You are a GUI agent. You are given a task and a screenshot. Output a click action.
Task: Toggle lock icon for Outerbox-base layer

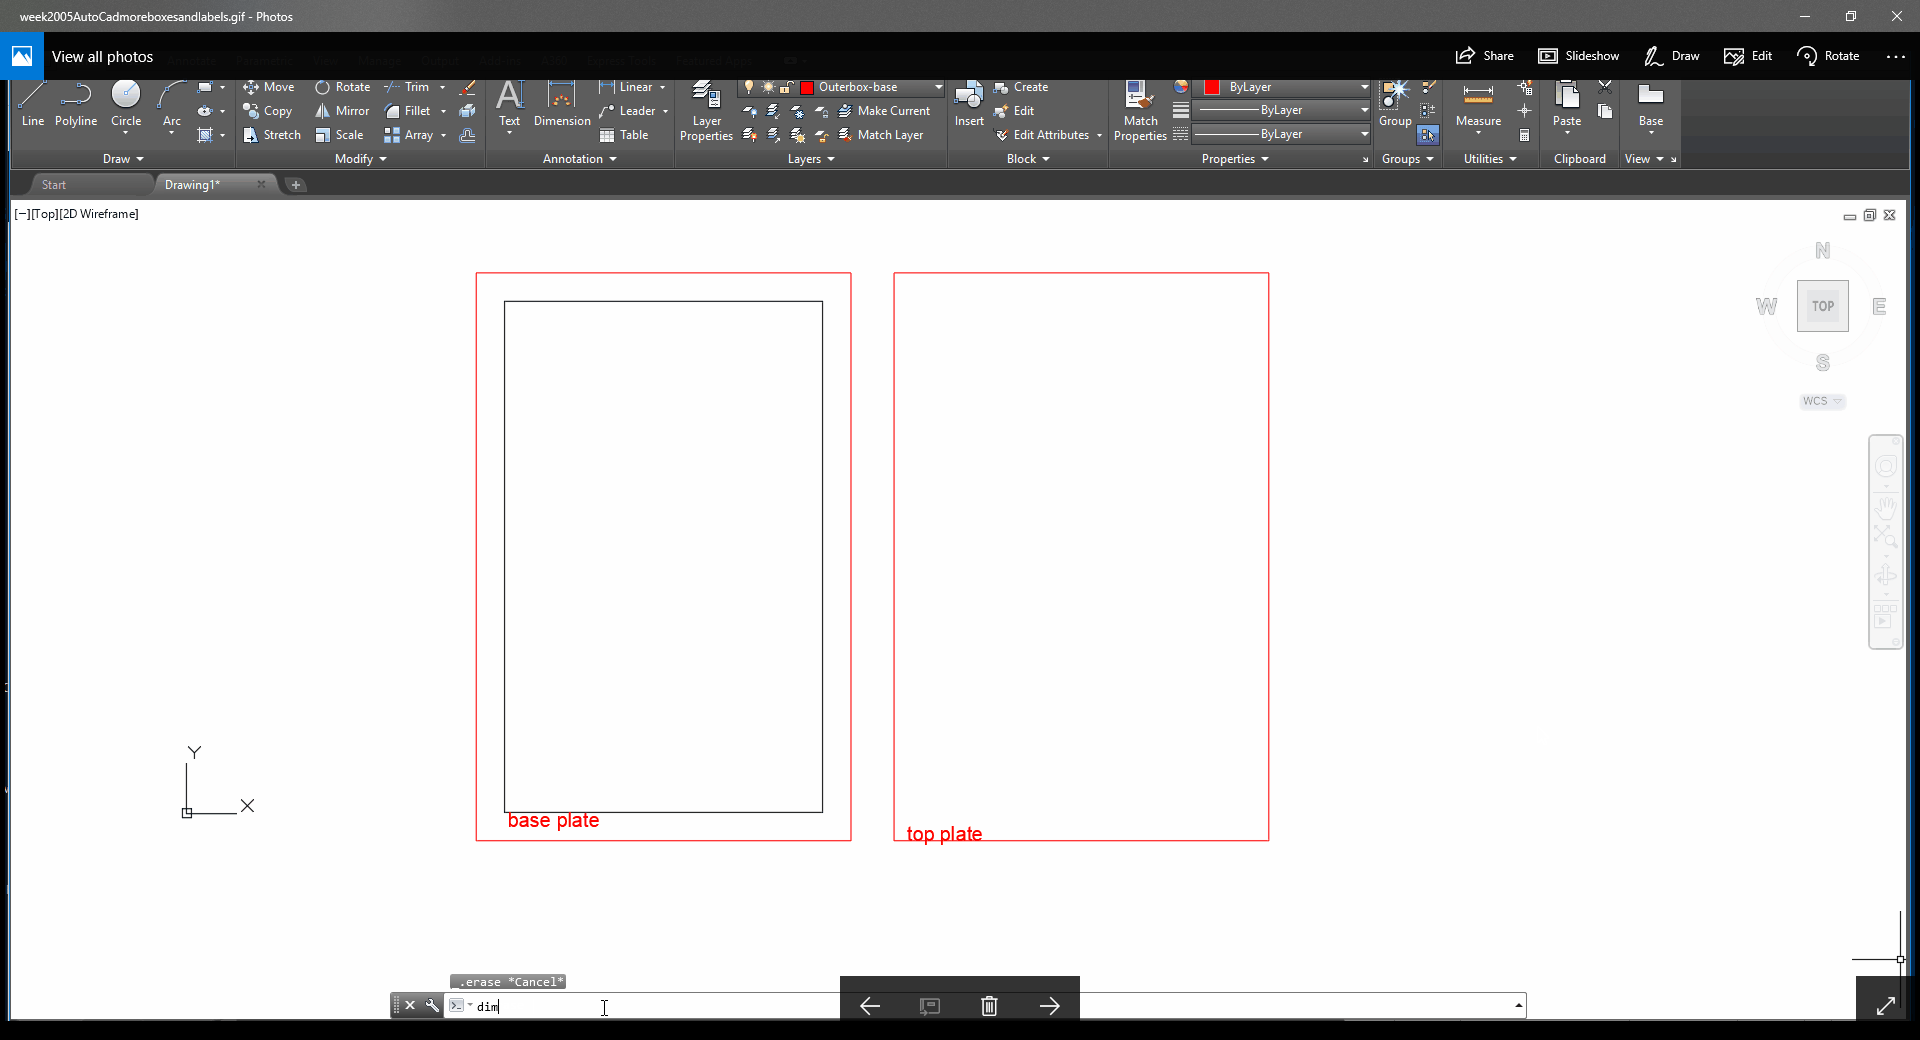tap(787, 87)
